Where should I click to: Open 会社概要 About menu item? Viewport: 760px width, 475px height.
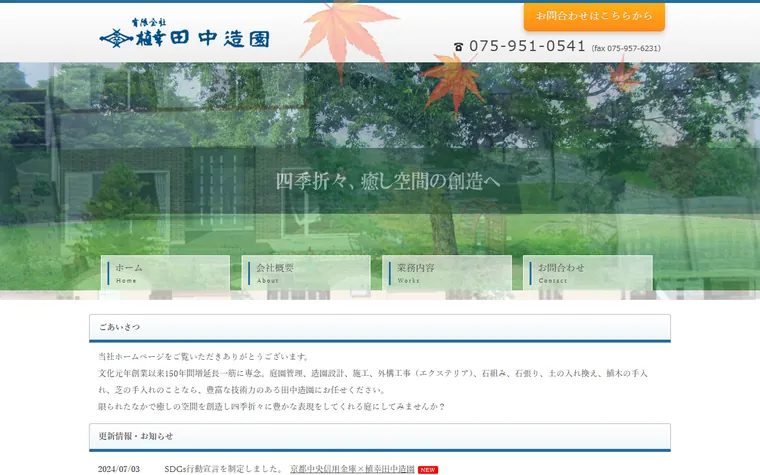click(306, 273)
